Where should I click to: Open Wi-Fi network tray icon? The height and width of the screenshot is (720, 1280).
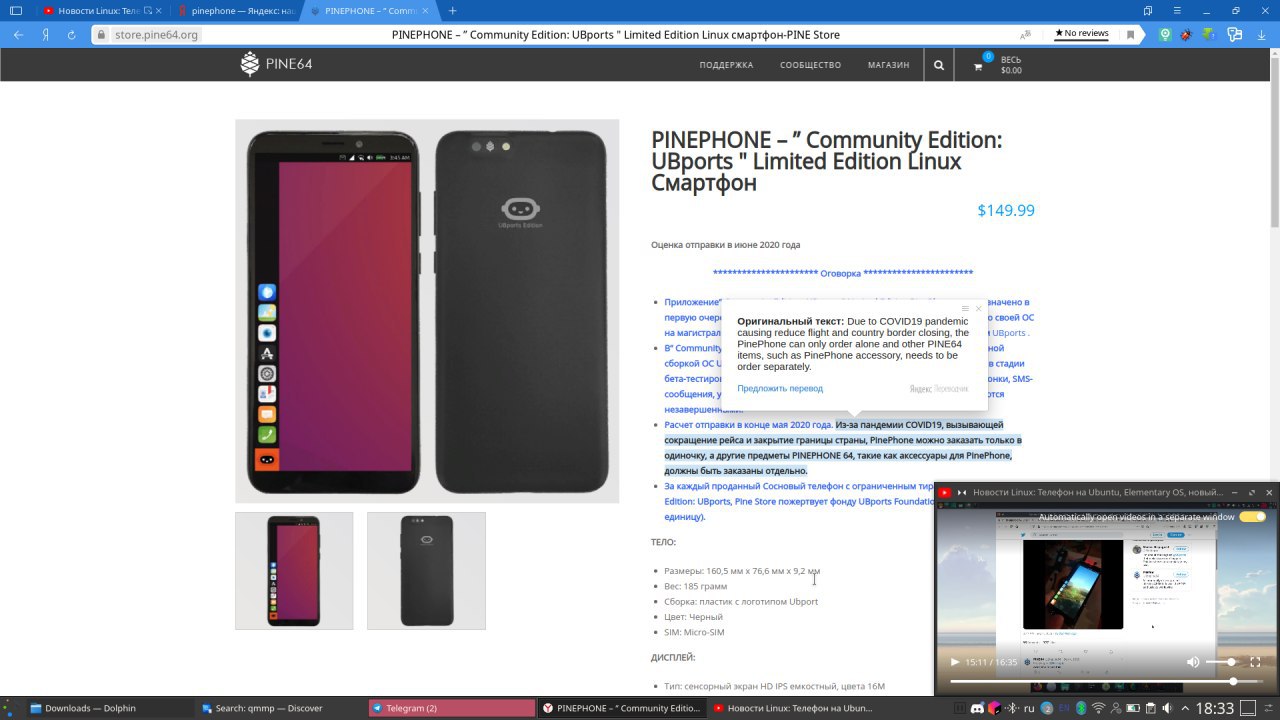(1098, 708)
